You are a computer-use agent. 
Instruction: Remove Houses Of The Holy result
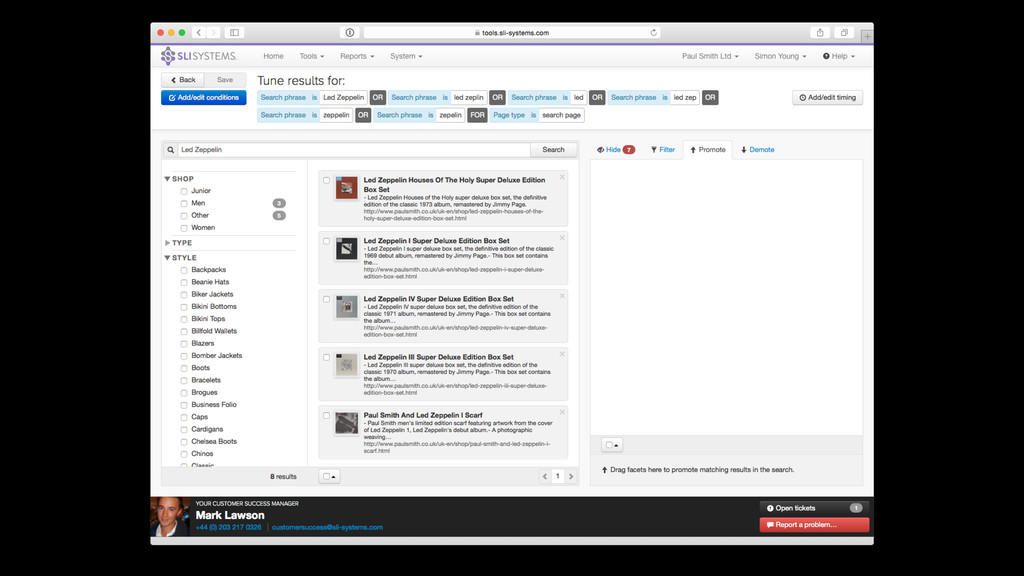point(562,177)
